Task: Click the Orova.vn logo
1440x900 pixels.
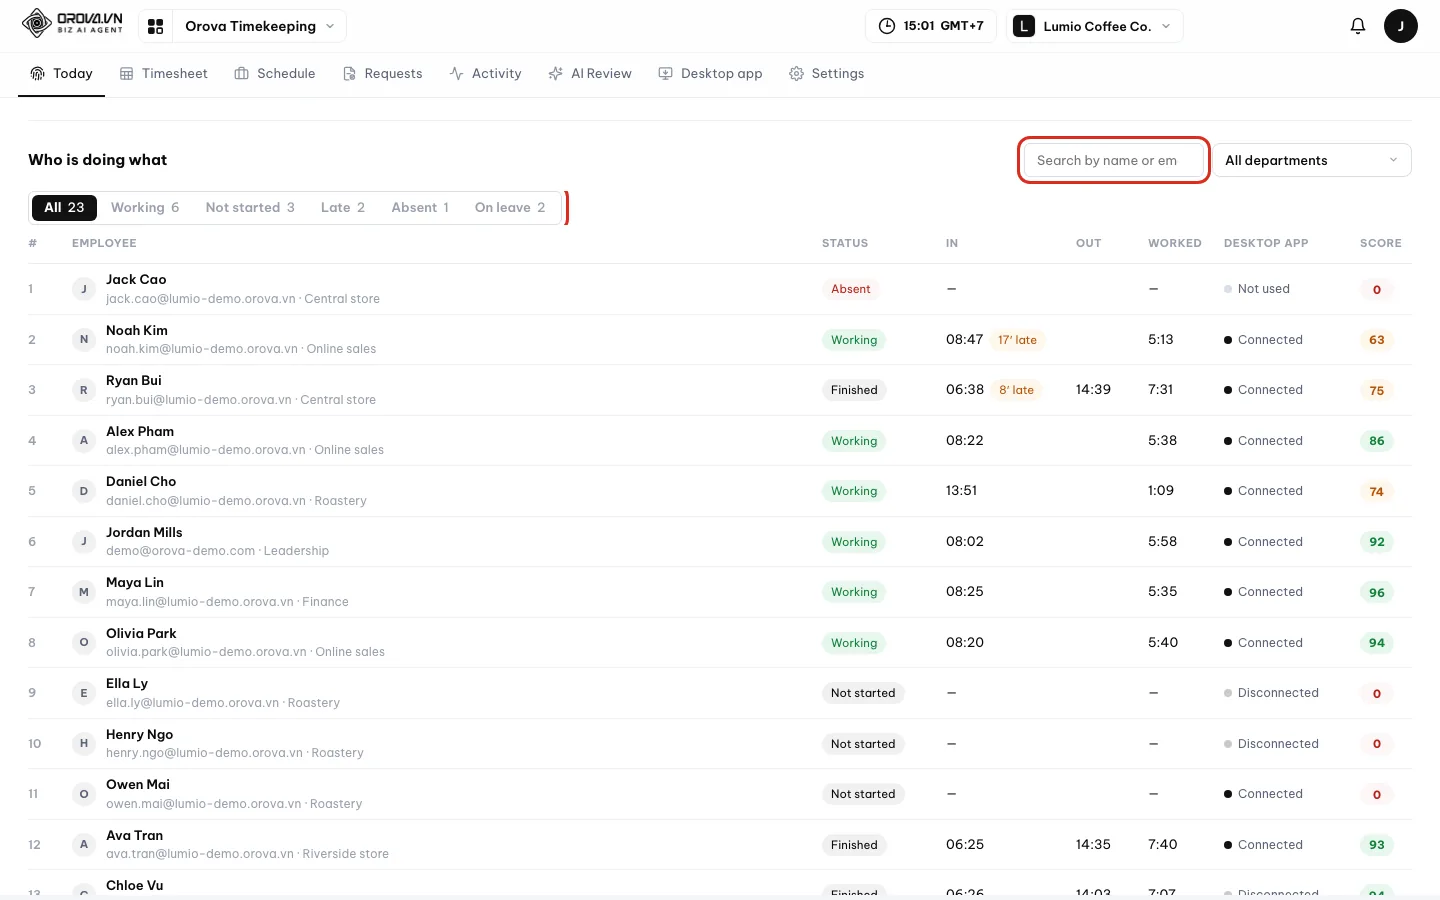Action: pos(72,23)
